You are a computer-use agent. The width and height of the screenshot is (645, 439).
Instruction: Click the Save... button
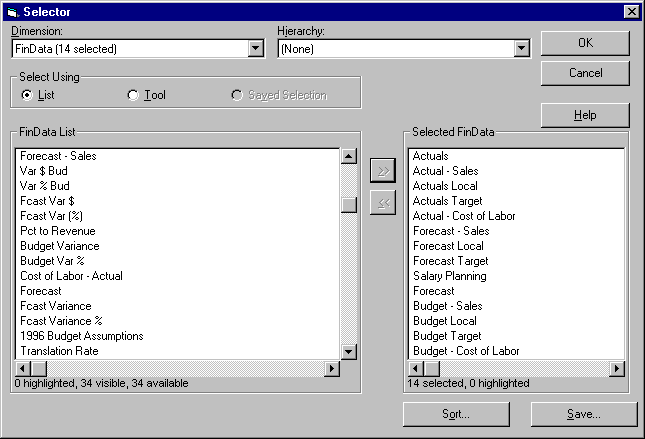point(584,414)
